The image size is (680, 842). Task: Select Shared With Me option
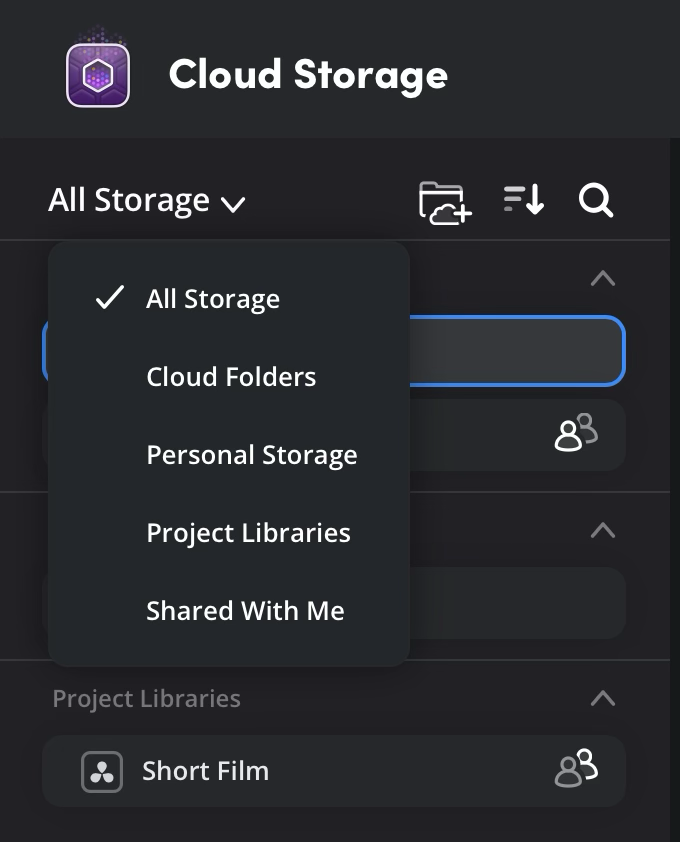pyautogui.click(x=245, y=610)
